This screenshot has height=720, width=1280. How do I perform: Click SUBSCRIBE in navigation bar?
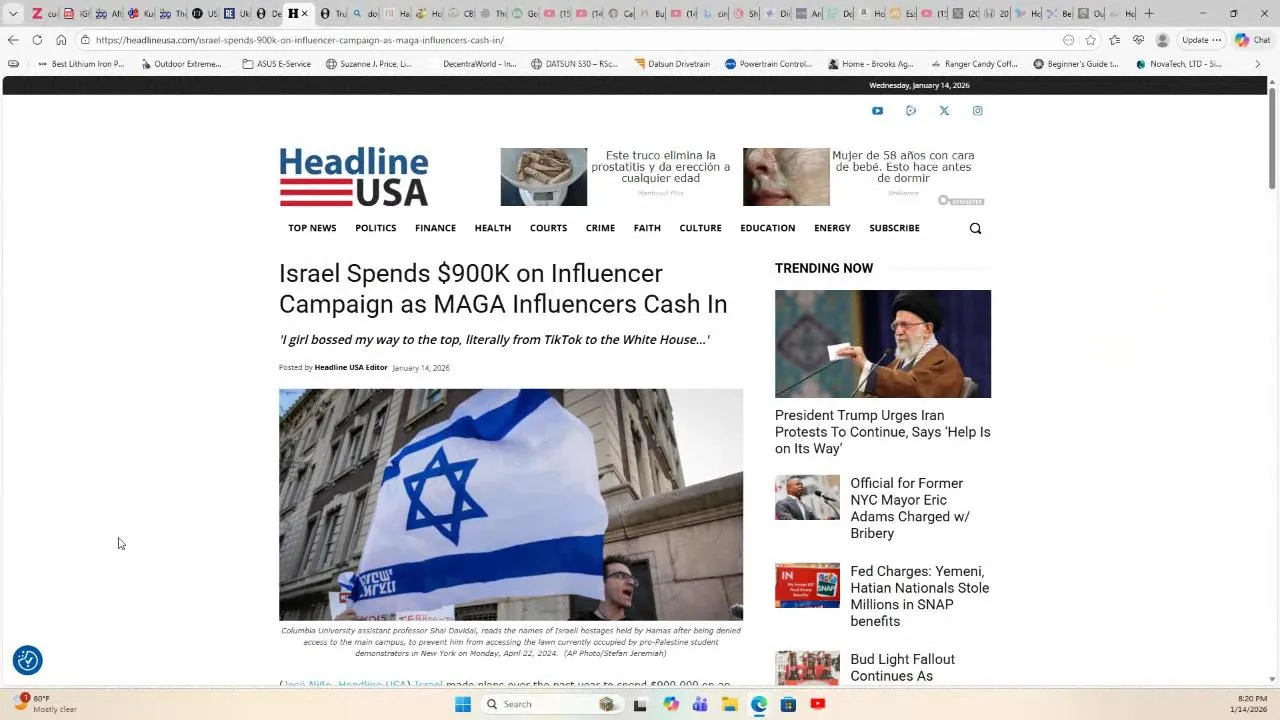(894, 228)
